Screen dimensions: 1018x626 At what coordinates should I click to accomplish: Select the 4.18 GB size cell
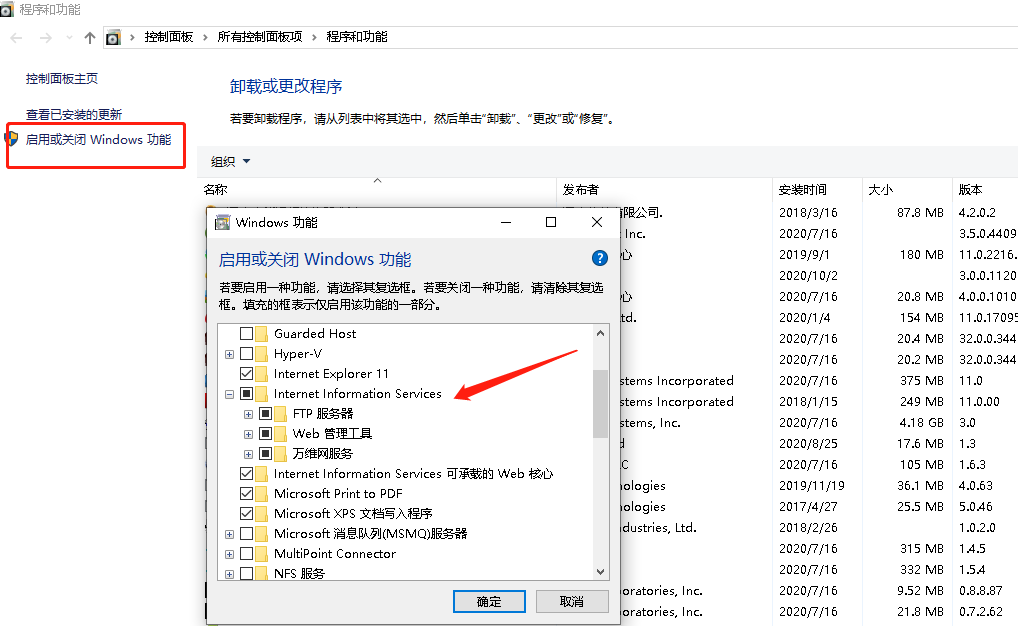(x=921, y=423)
